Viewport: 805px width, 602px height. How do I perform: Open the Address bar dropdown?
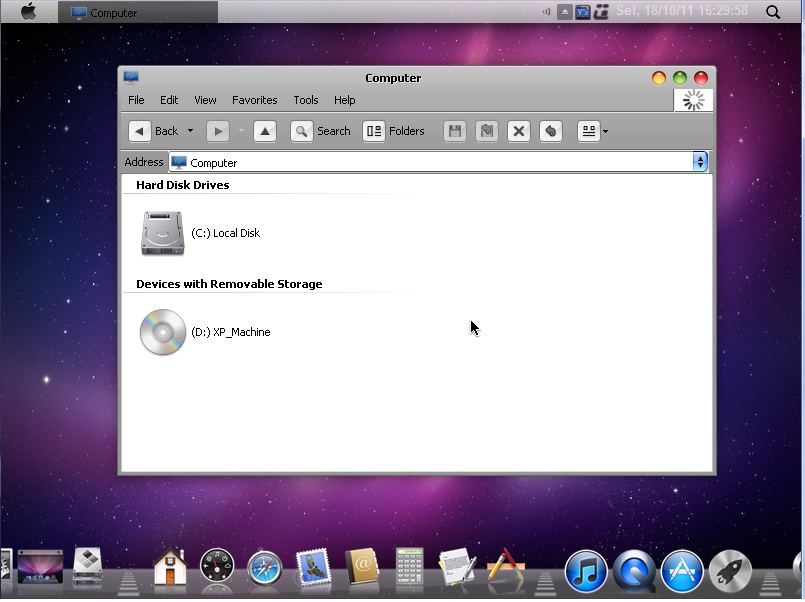coord(700,162)
